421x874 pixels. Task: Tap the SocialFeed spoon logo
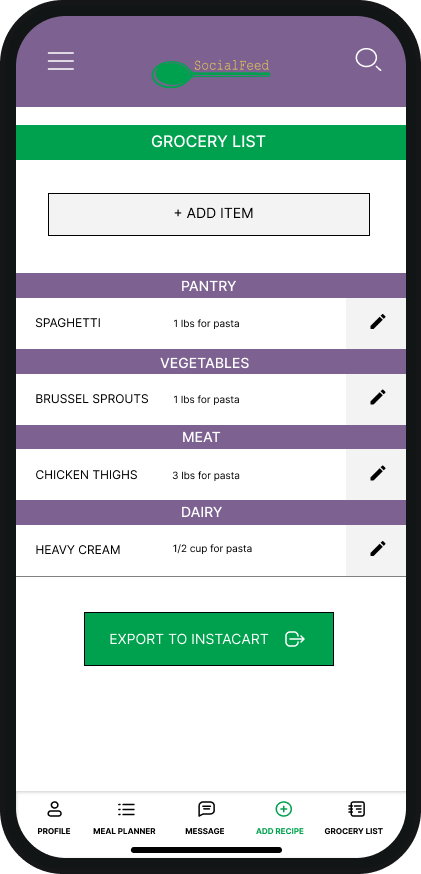211,74
